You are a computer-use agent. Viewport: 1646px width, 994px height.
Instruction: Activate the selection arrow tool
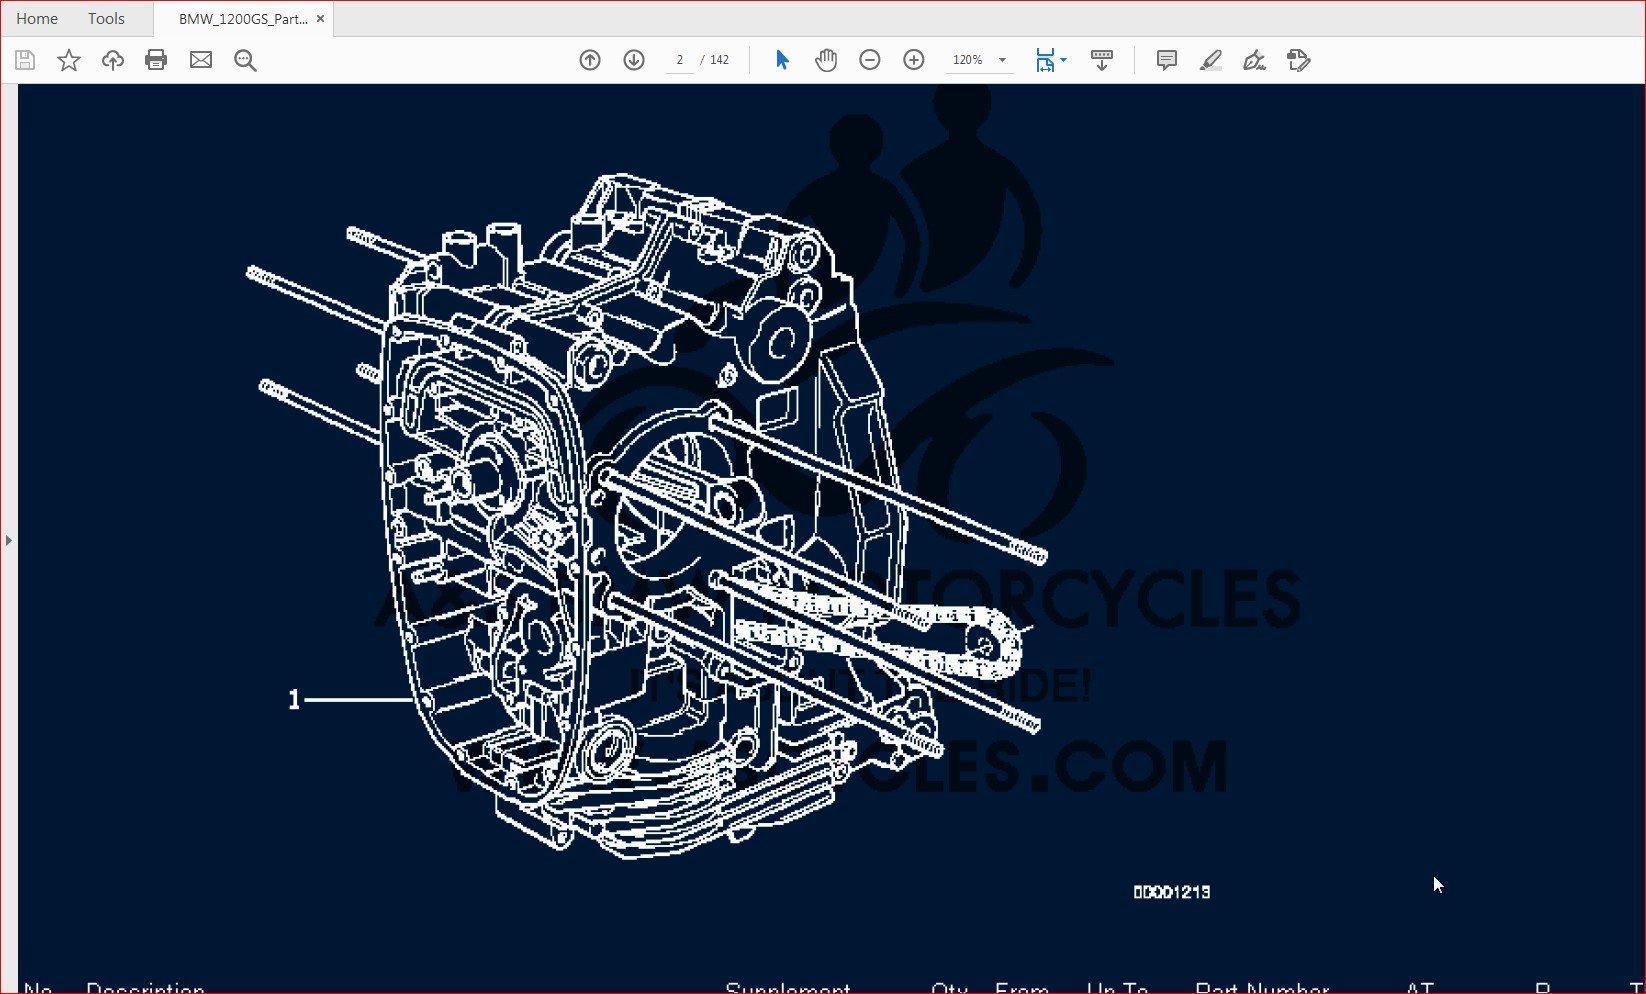(x=782, y=60)
